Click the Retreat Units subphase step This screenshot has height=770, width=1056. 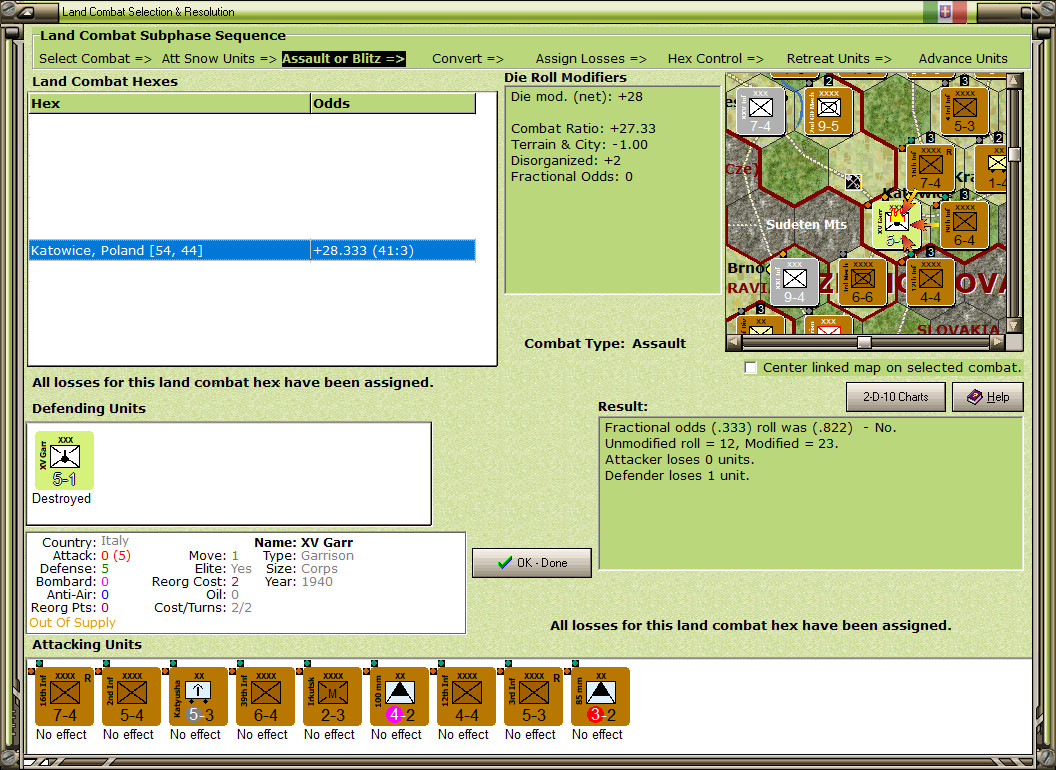click(x=838, y=59)
